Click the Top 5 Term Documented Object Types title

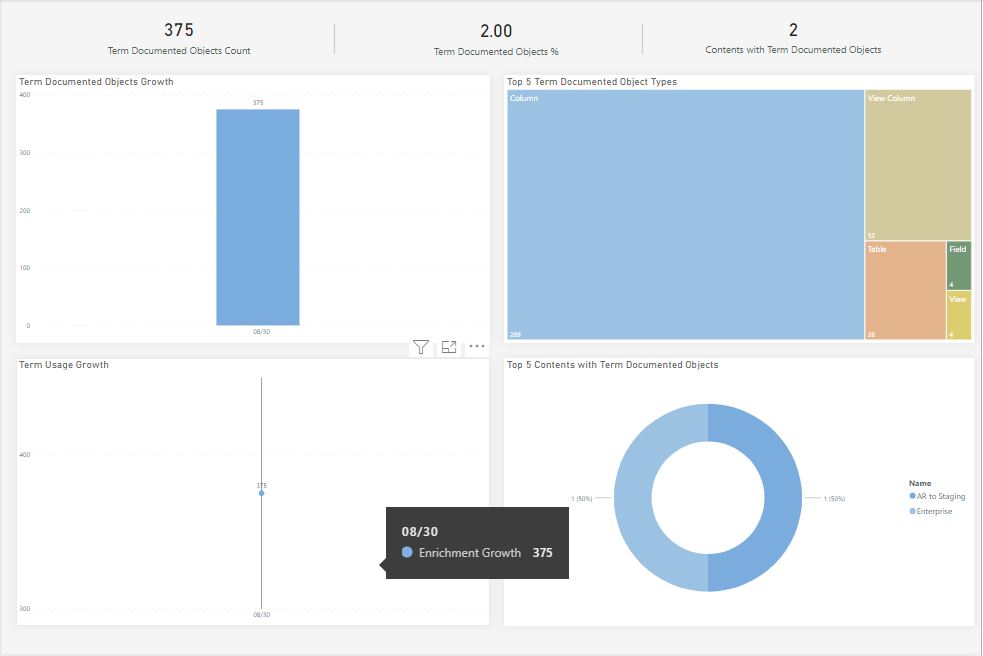[x=592, y=82]
